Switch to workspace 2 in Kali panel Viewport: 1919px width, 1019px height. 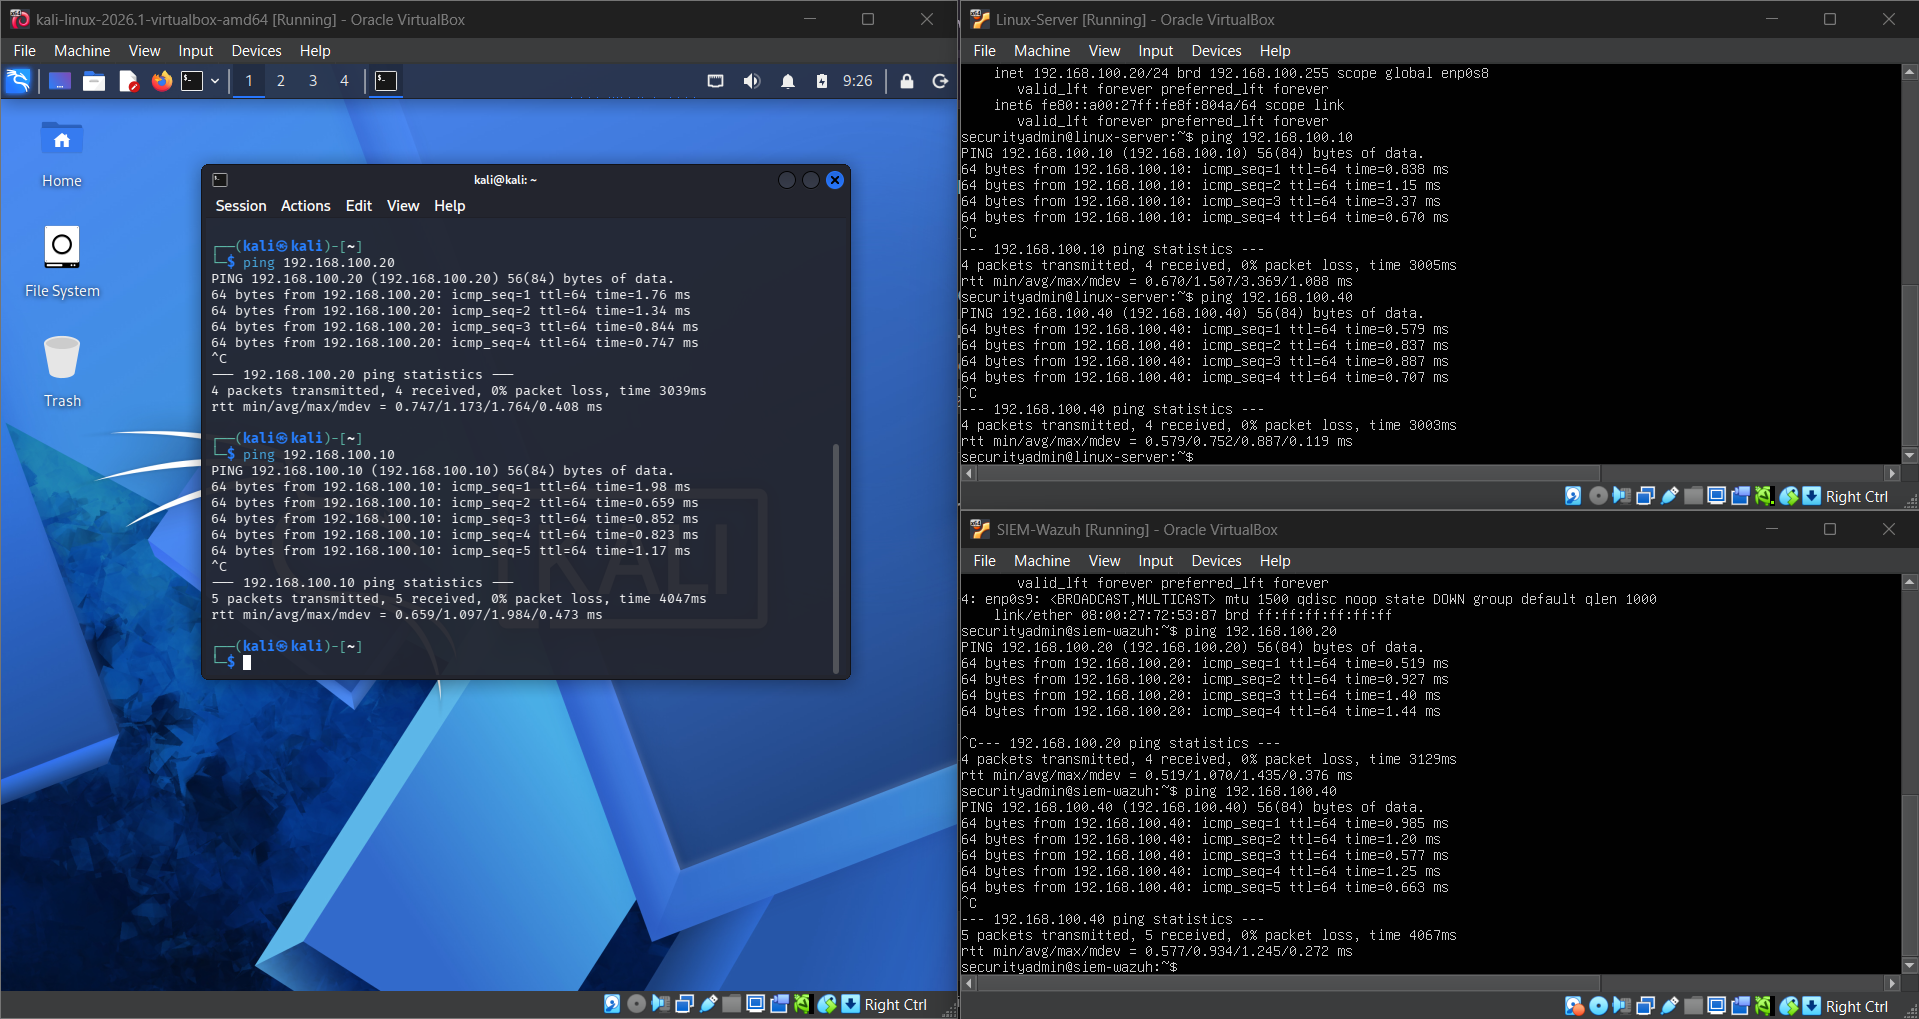tap(281, 81)
